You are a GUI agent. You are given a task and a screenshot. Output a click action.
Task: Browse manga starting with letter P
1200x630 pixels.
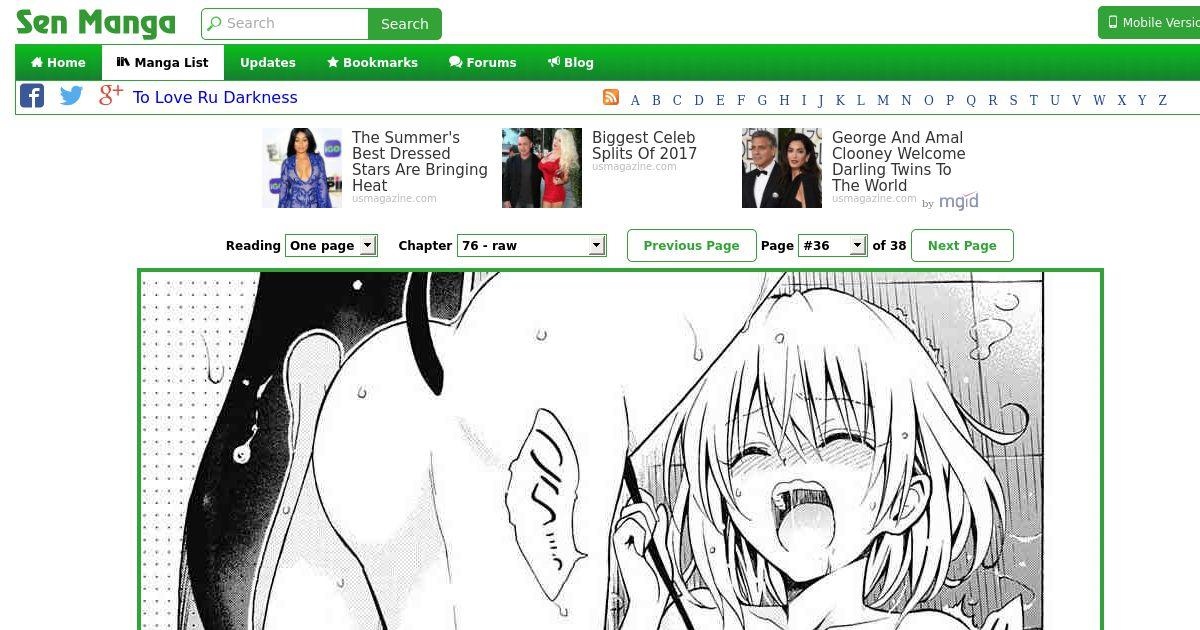pos(949,100)
